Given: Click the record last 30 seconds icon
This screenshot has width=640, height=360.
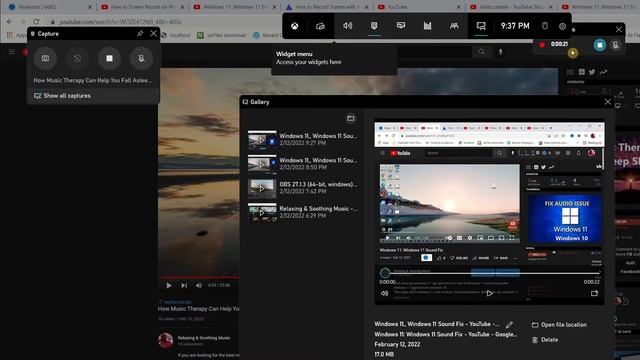Looking at the screenshot, I should click(x=77, y=58).
